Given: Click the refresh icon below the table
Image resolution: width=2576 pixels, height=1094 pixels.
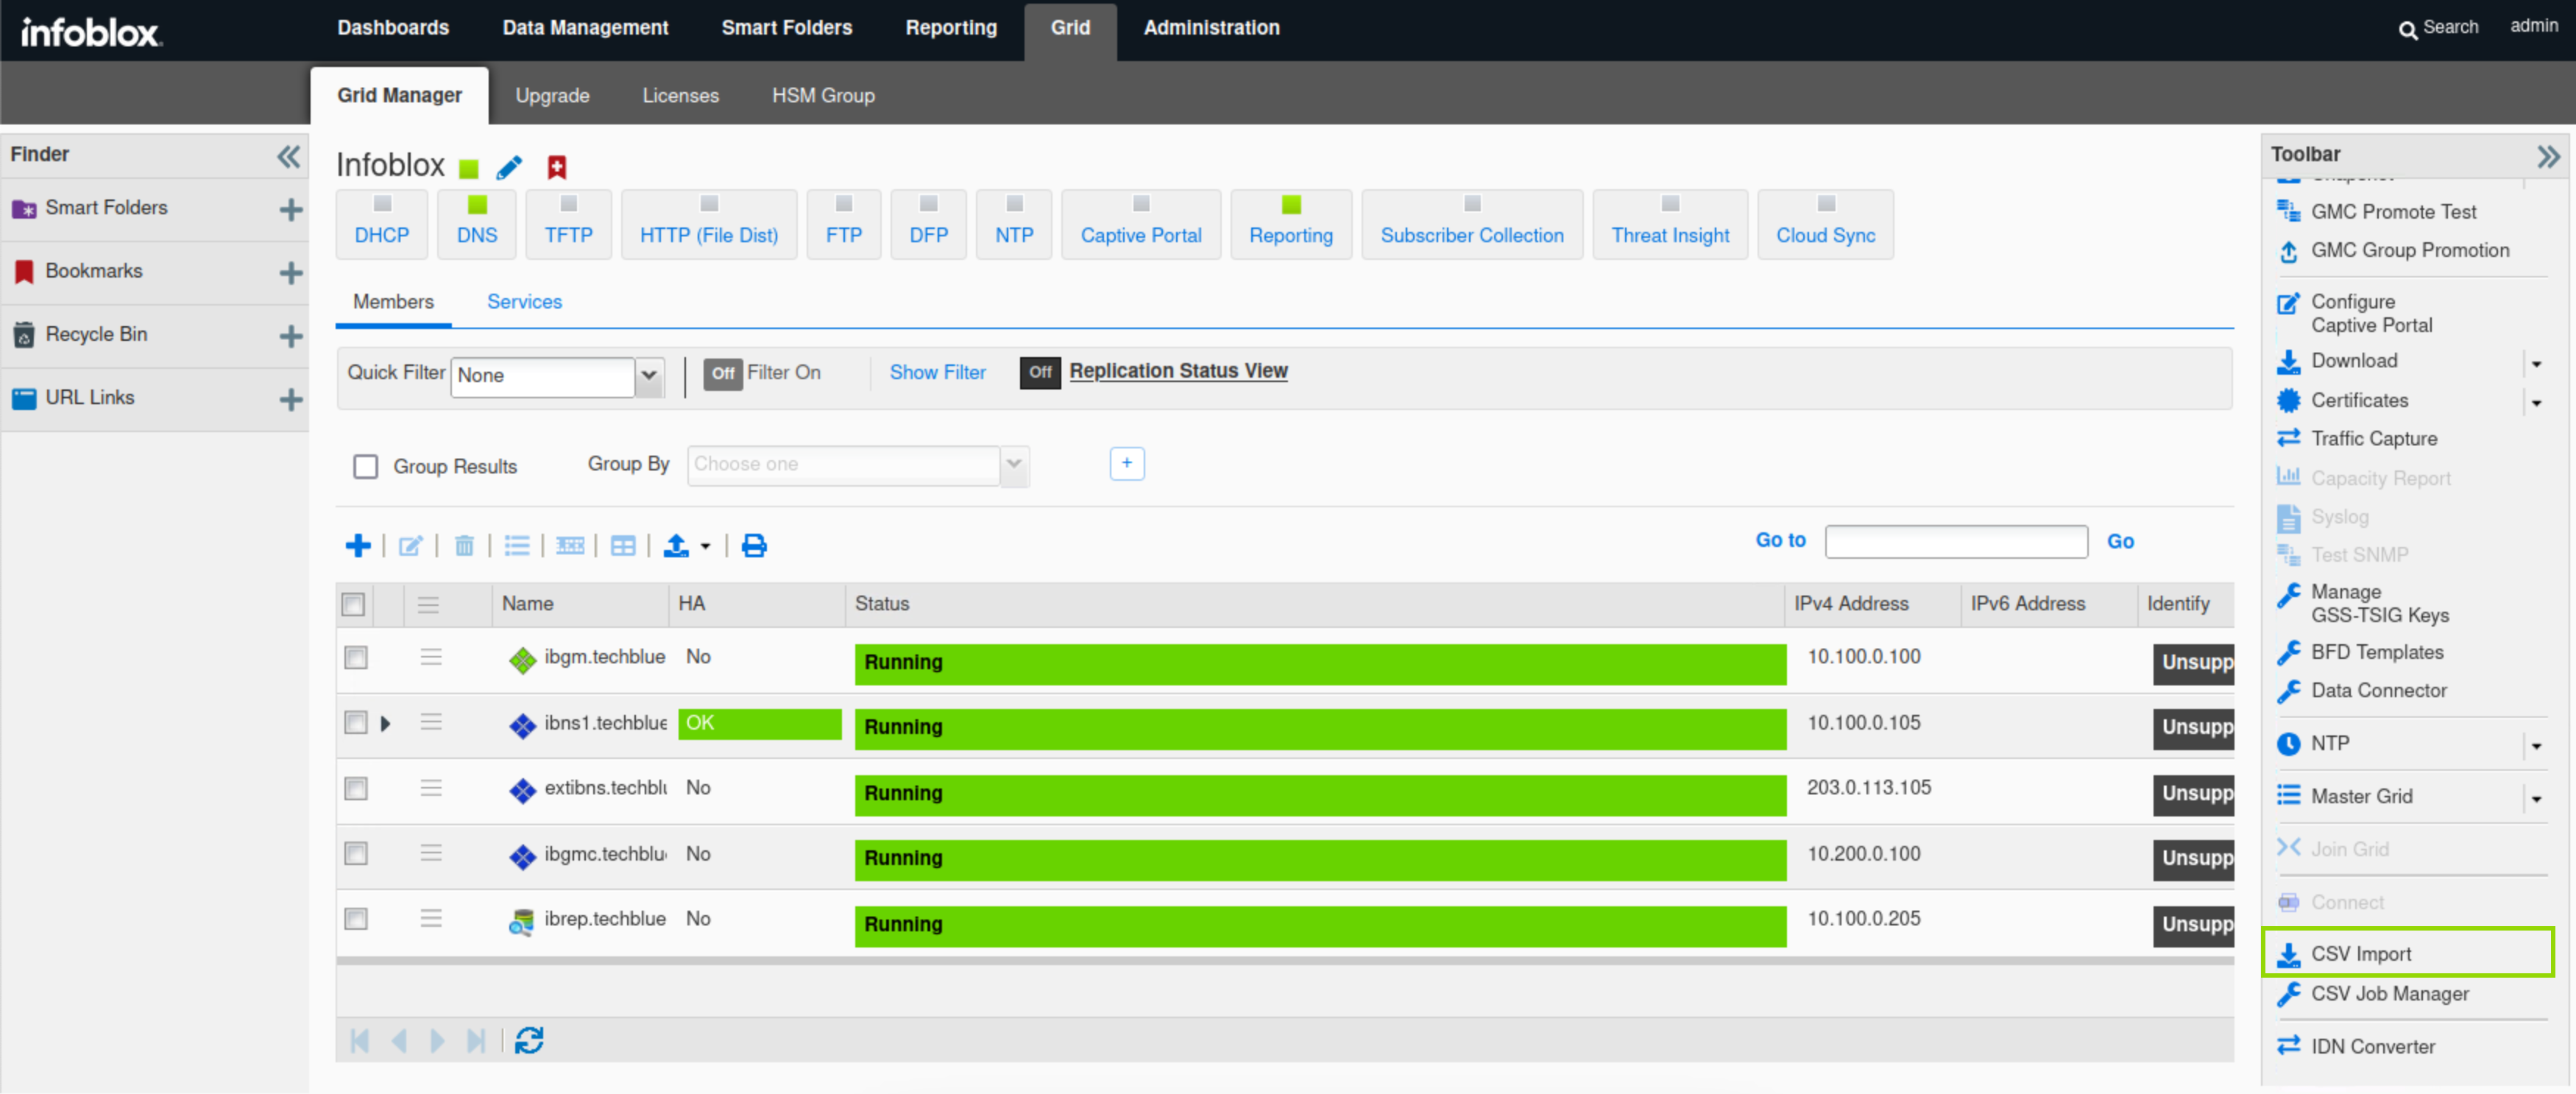Looking at the screenshot, I should coord(529,1041).
